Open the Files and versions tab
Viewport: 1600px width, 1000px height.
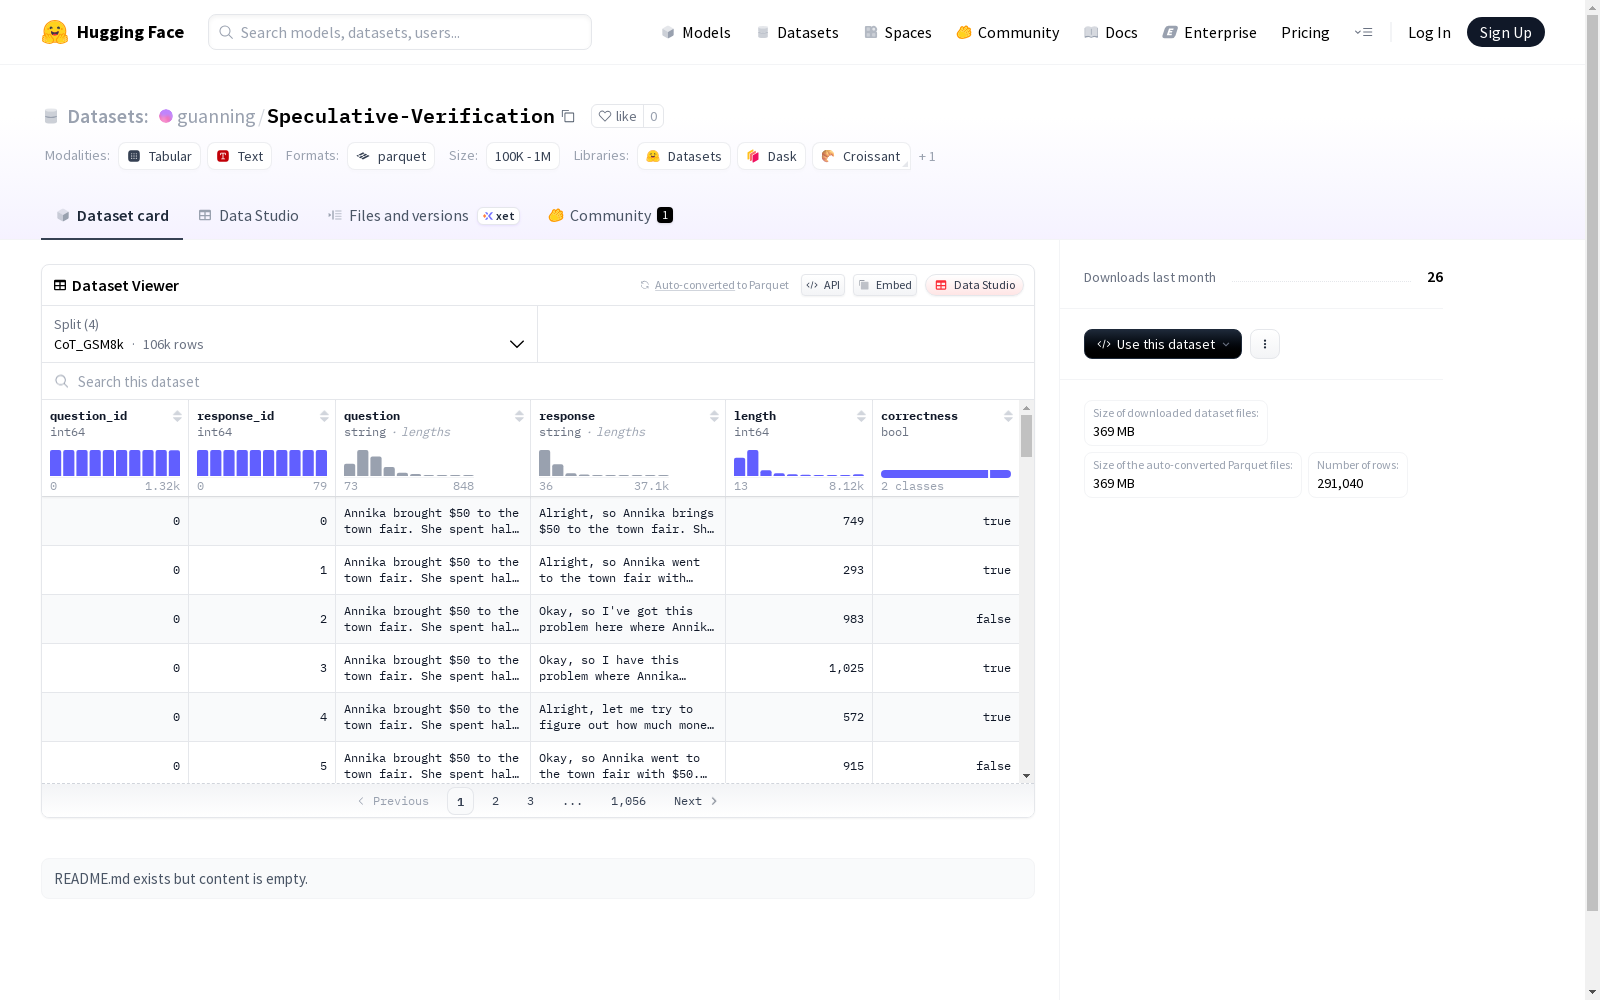[x=423, y=216]
